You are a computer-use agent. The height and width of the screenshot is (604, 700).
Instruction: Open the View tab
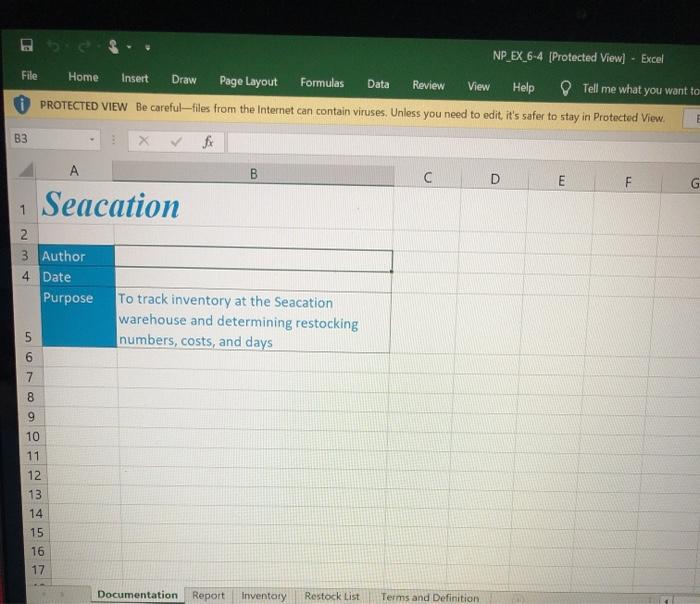pos(479,87)
